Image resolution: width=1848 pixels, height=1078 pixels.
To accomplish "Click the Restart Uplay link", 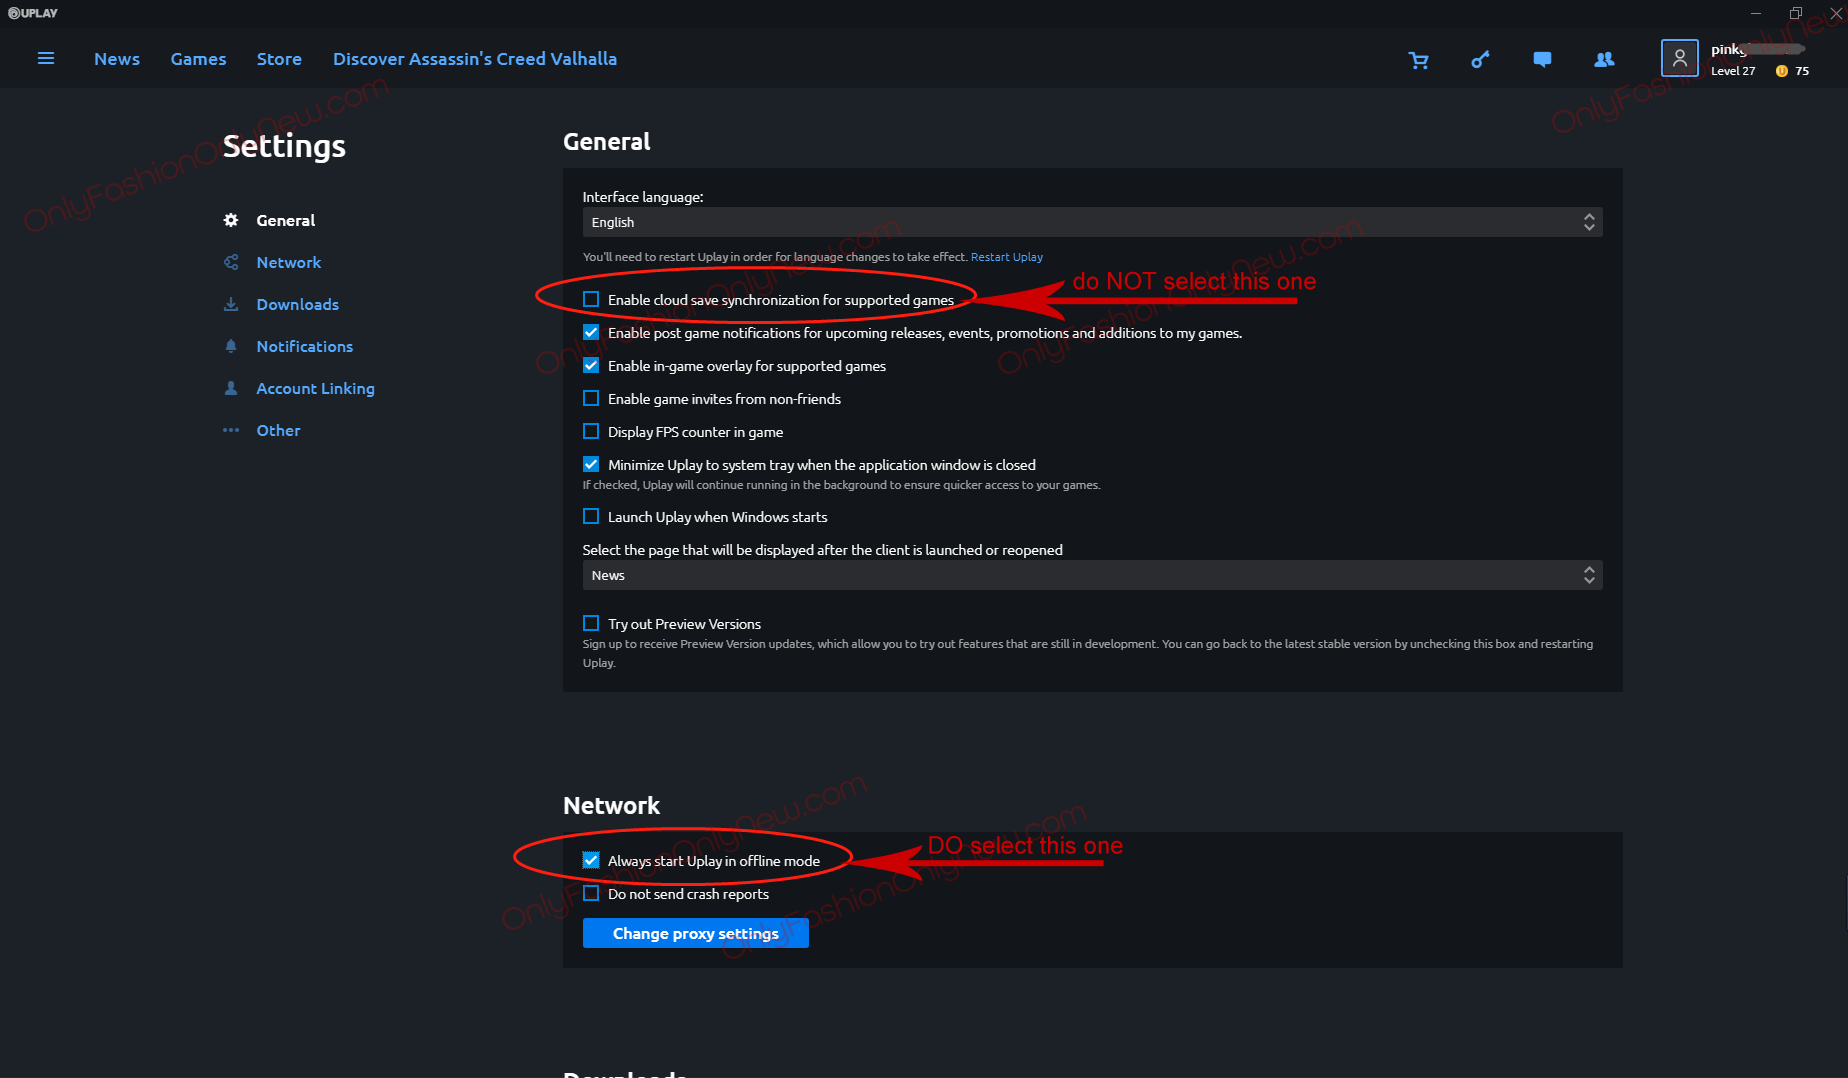I will pyautogui.click(x=1006, y=257).
